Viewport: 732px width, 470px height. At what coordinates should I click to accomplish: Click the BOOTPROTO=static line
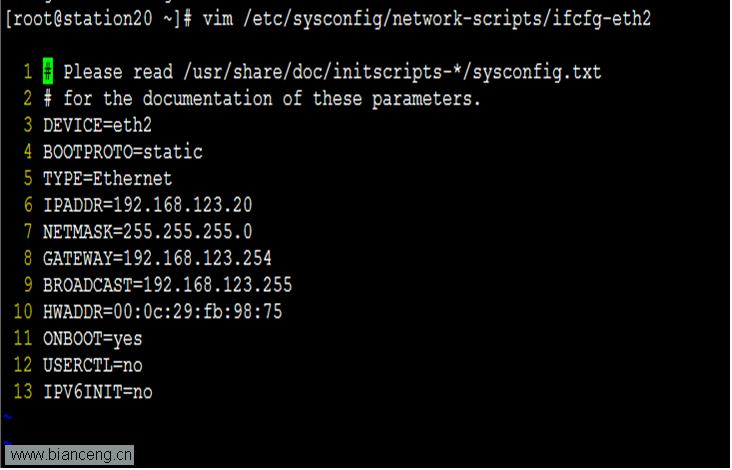coord(123,152)
